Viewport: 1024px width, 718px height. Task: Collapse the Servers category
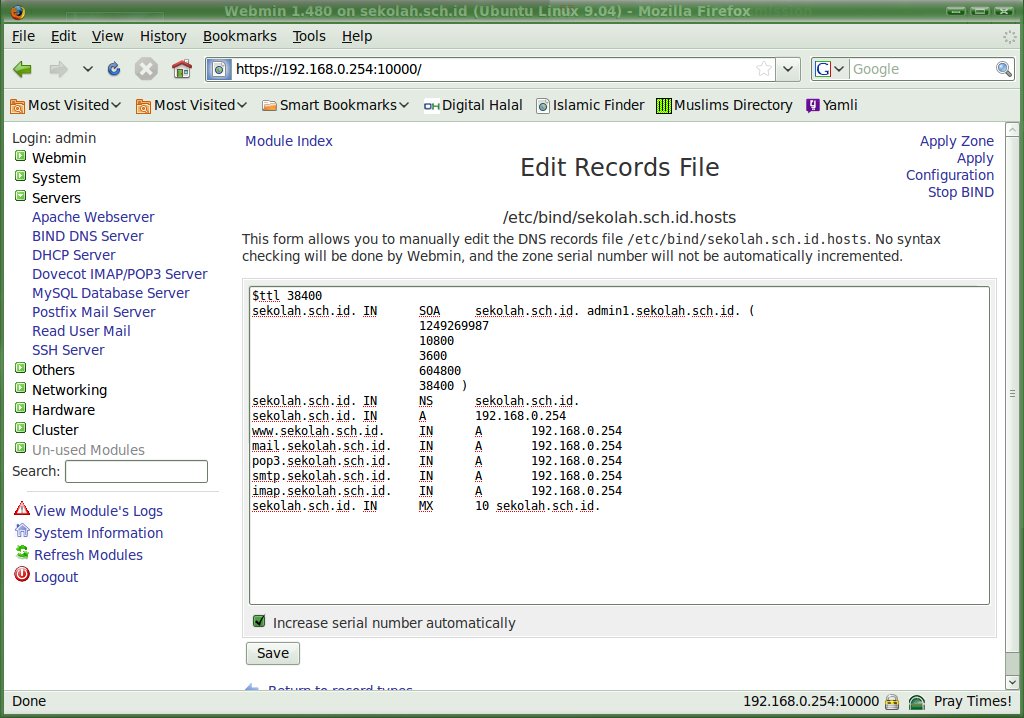(20, 198)
